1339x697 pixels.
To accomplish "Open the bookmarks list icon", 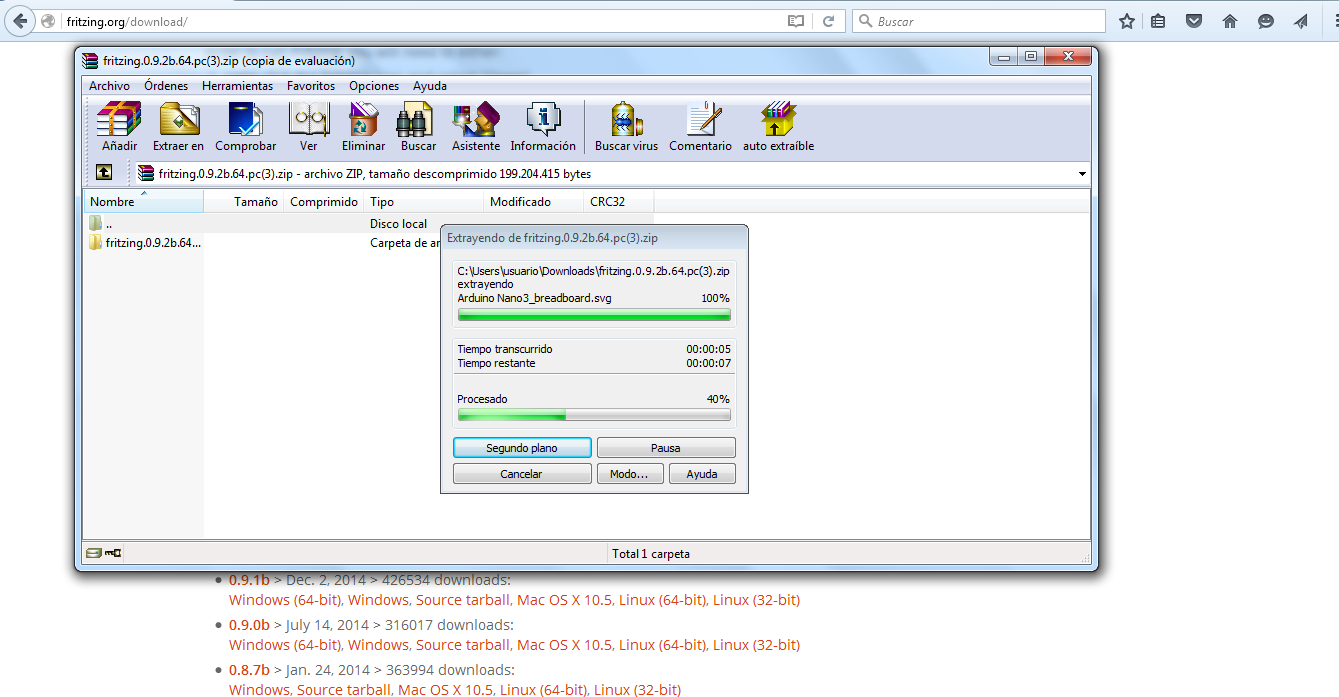I will click(x=1158, y=21).
